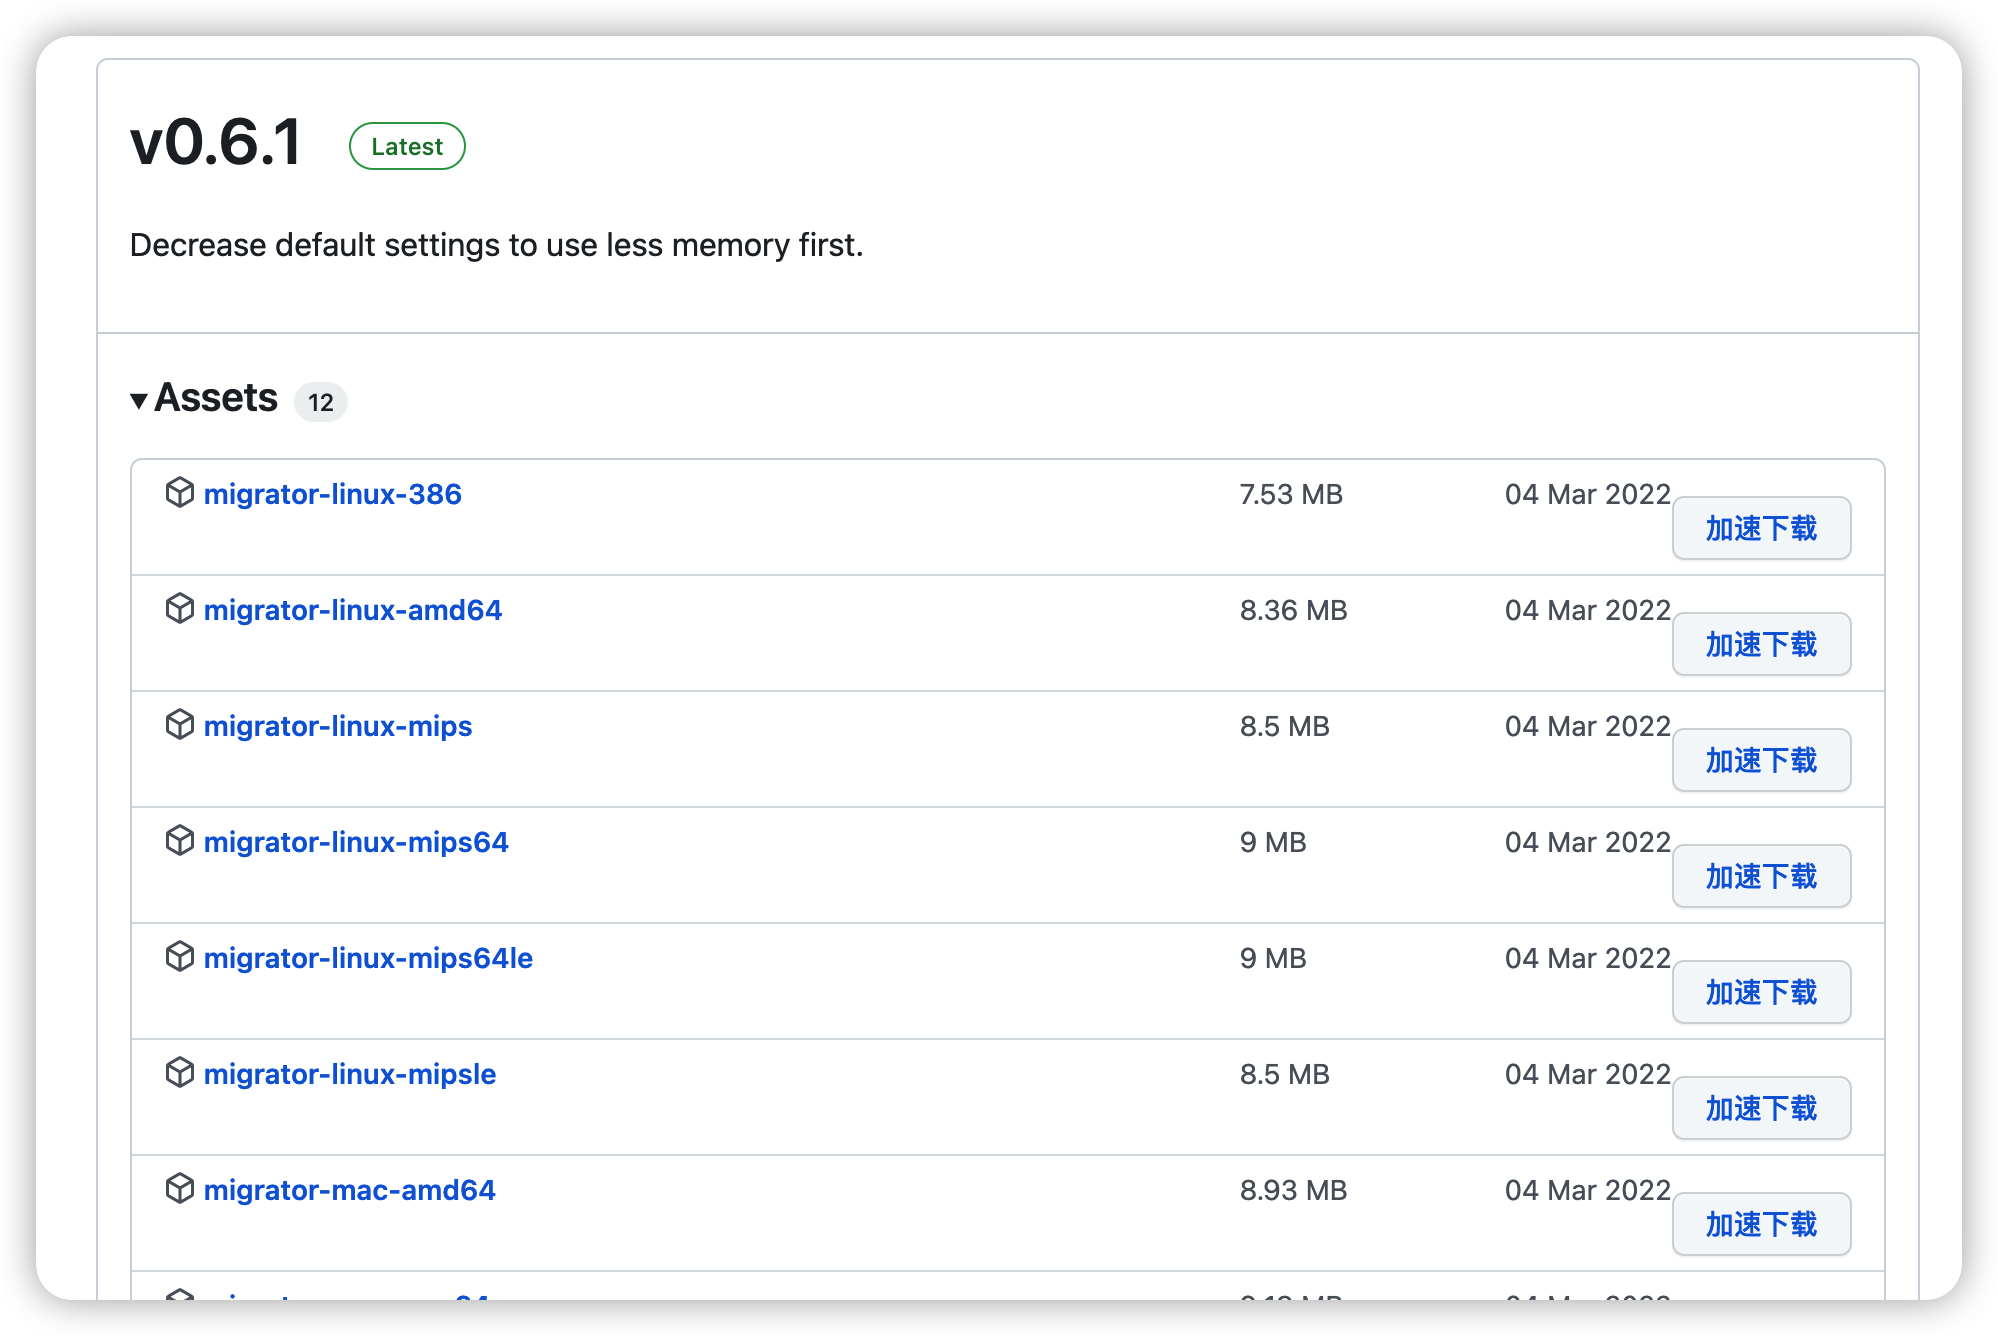This screenshot has width=1998, height=1336.
Task: Download migrator-linux-amd64 asset
Action: tap(352, 610)
